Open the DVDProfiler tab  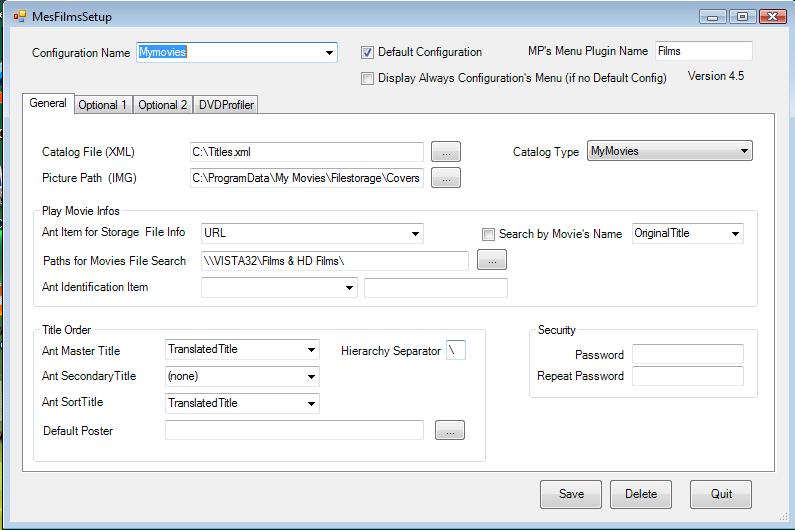pyautogui.click(x=227, y=105)
